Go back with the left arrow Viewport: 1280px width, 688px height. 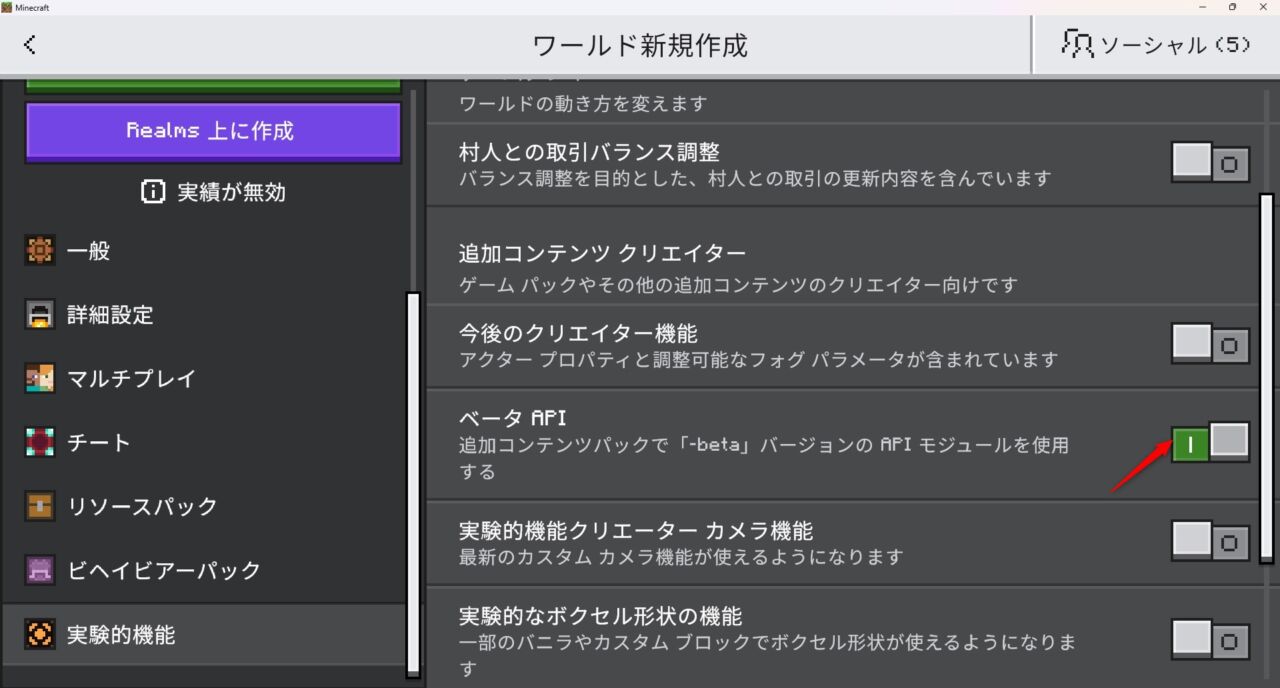(30, 45)
